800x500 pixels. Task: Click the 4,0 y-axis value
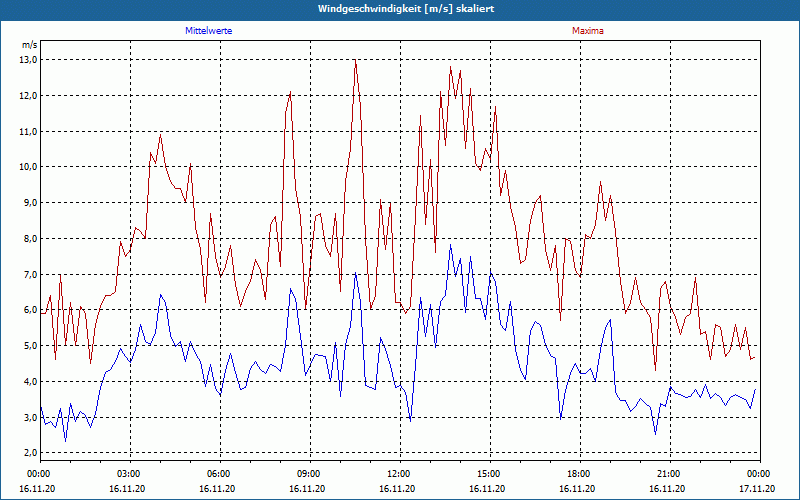tap(31, 381)
